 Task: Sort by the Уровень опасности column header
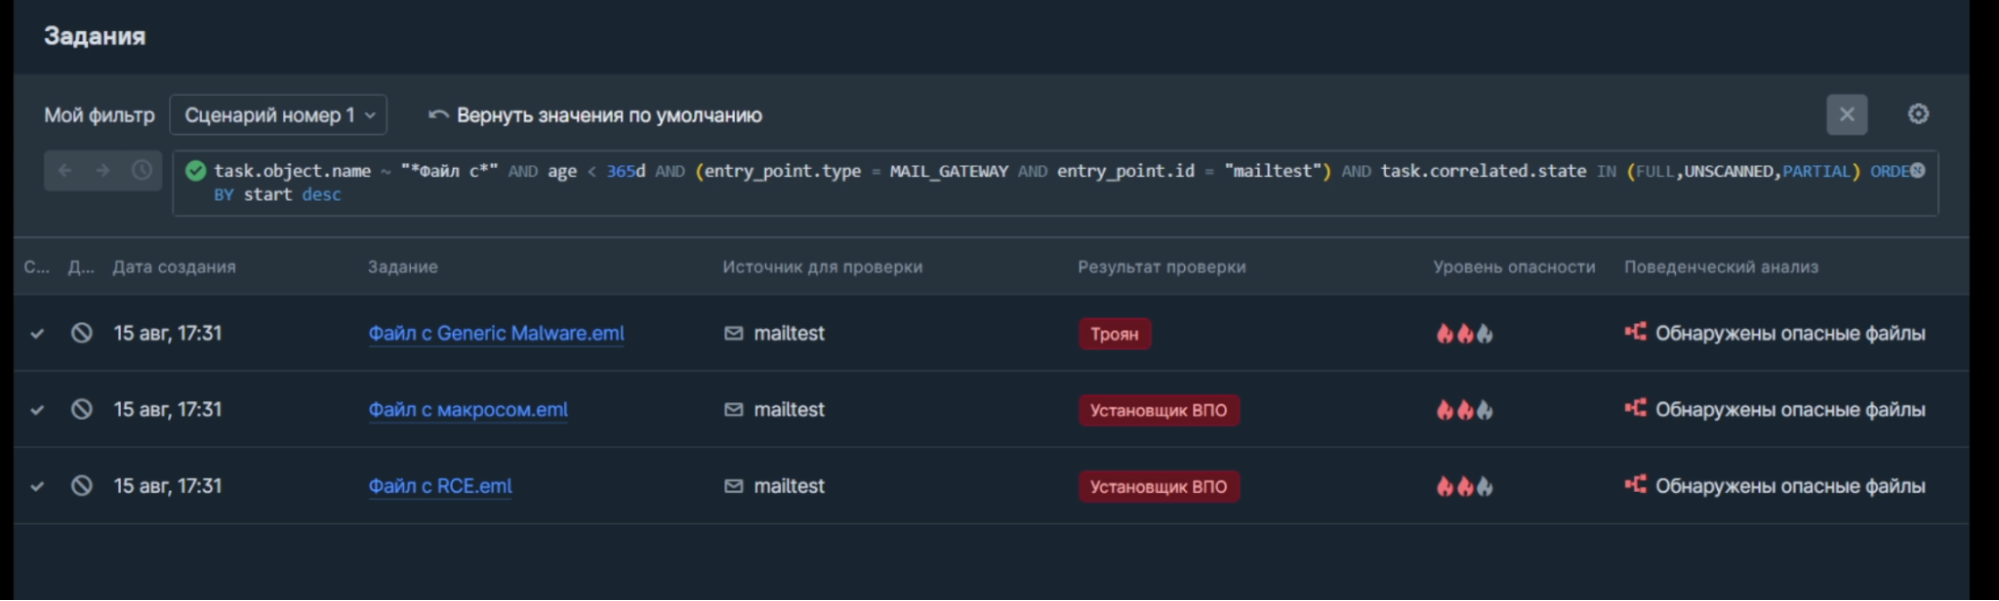[x=1513, y=267]
